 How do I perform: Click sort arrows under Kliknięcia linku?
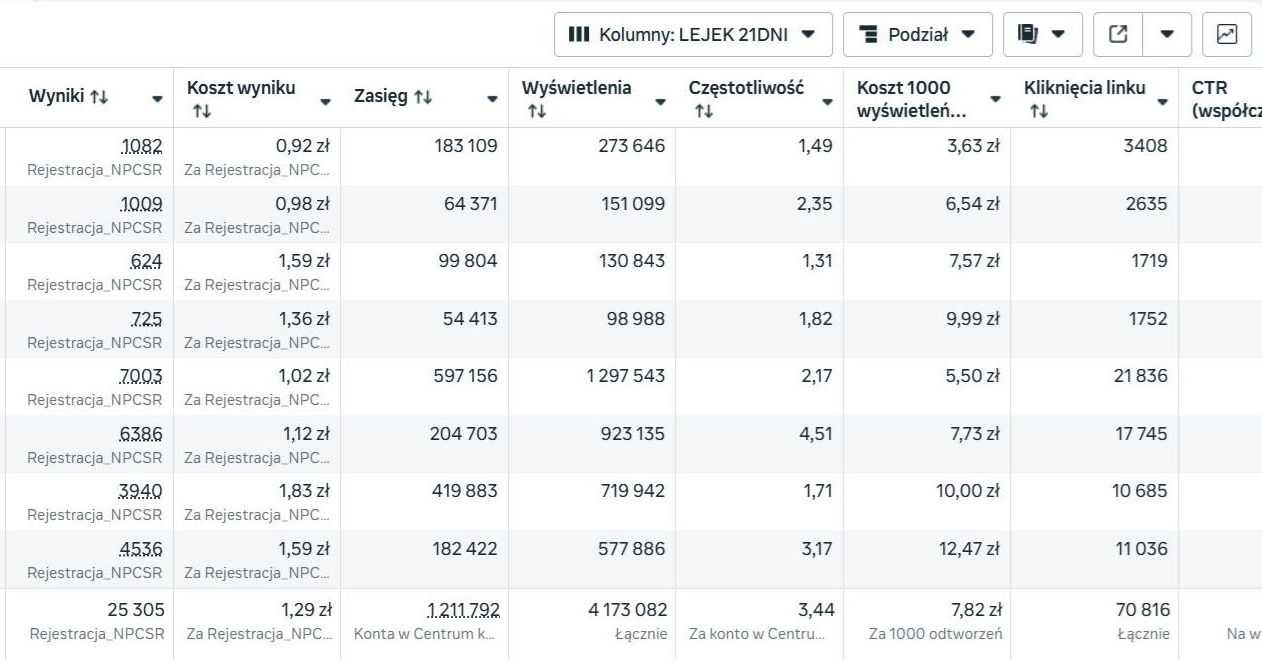(1038, 111)
